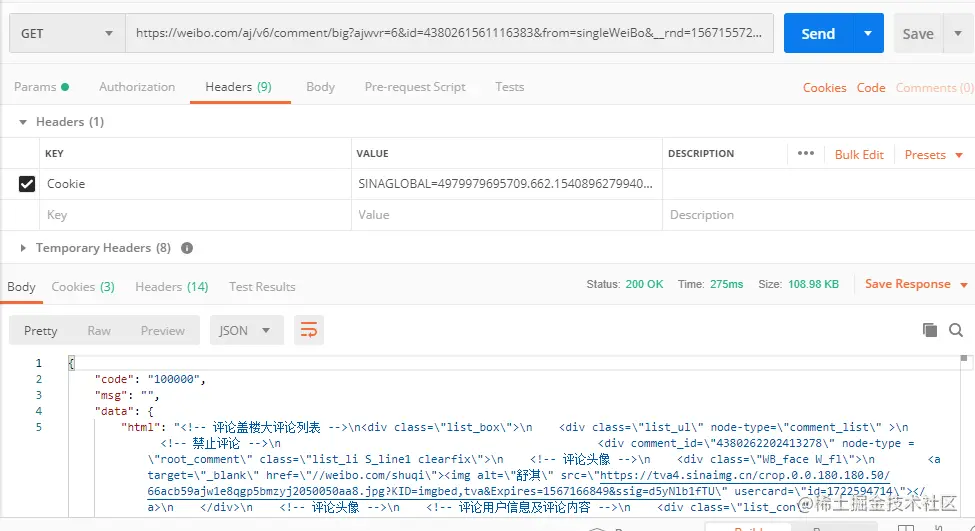Click the Temporary Headers info icon
975x531 pixels.
click(187, 248)
